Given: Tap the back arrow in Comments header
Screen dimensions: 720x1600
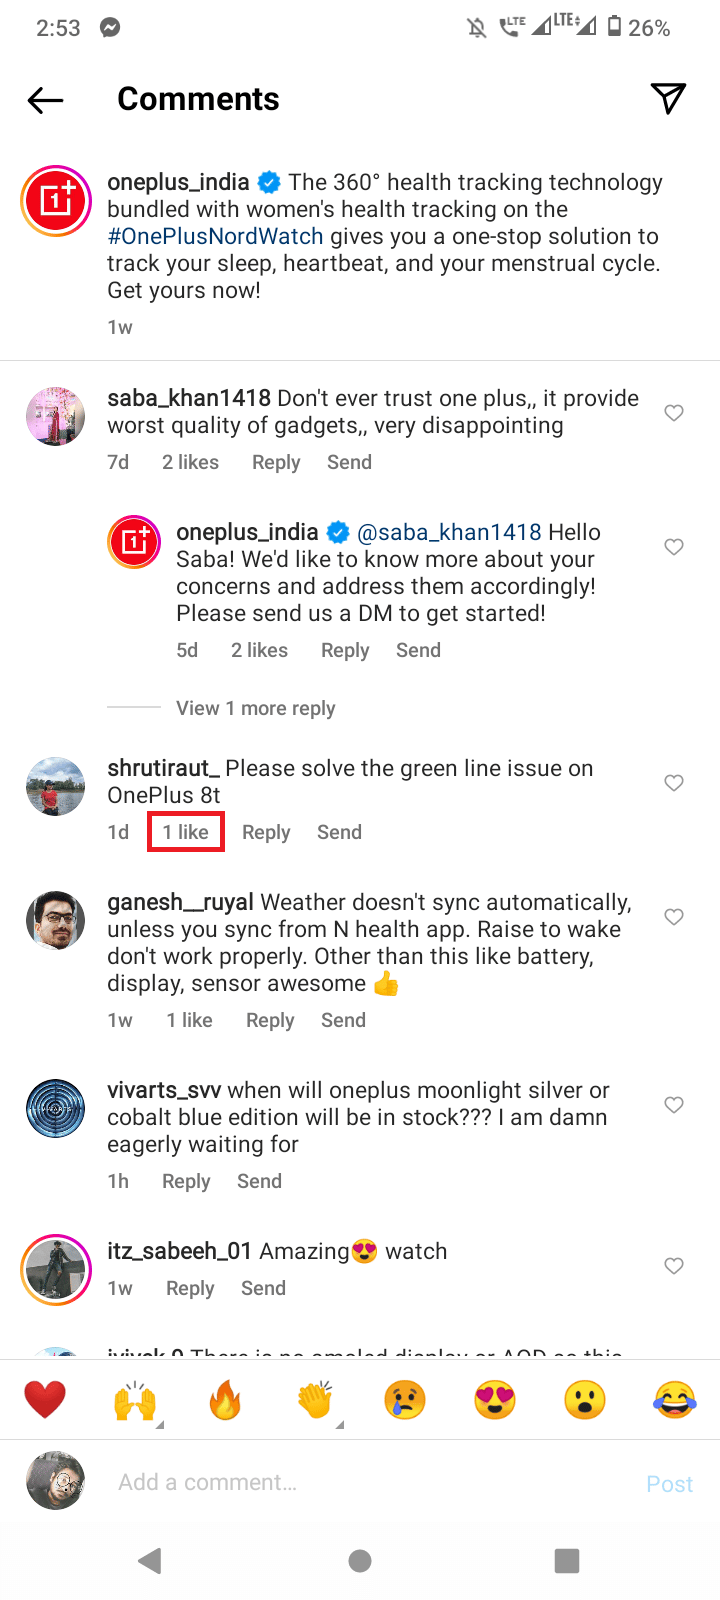Looking at the screenshot, I should pyautogui.click(x=46, y=99).
